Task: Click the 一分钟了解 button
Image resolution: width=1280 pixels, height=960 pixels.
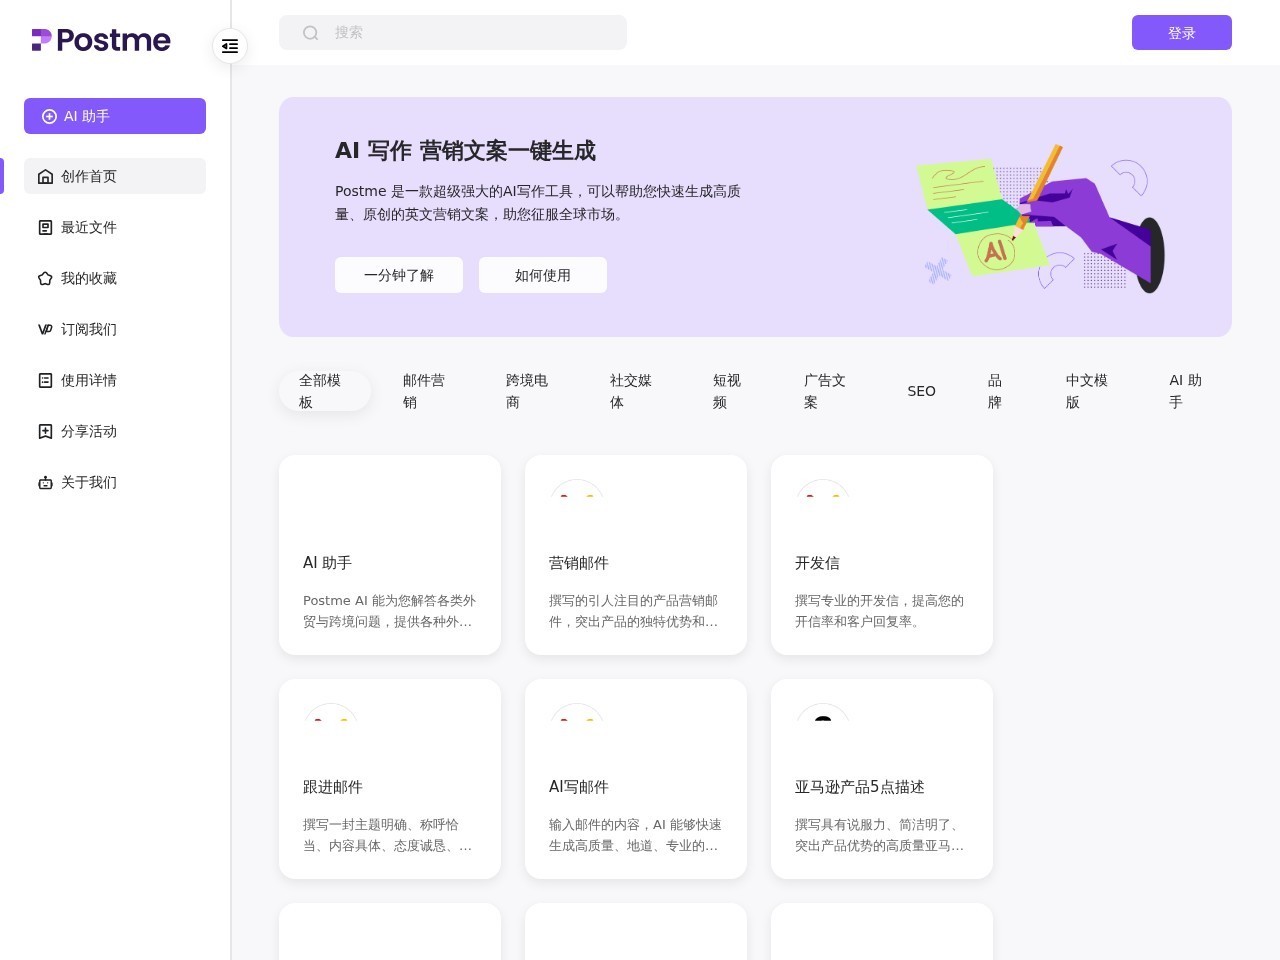Action: pos(399,275)
